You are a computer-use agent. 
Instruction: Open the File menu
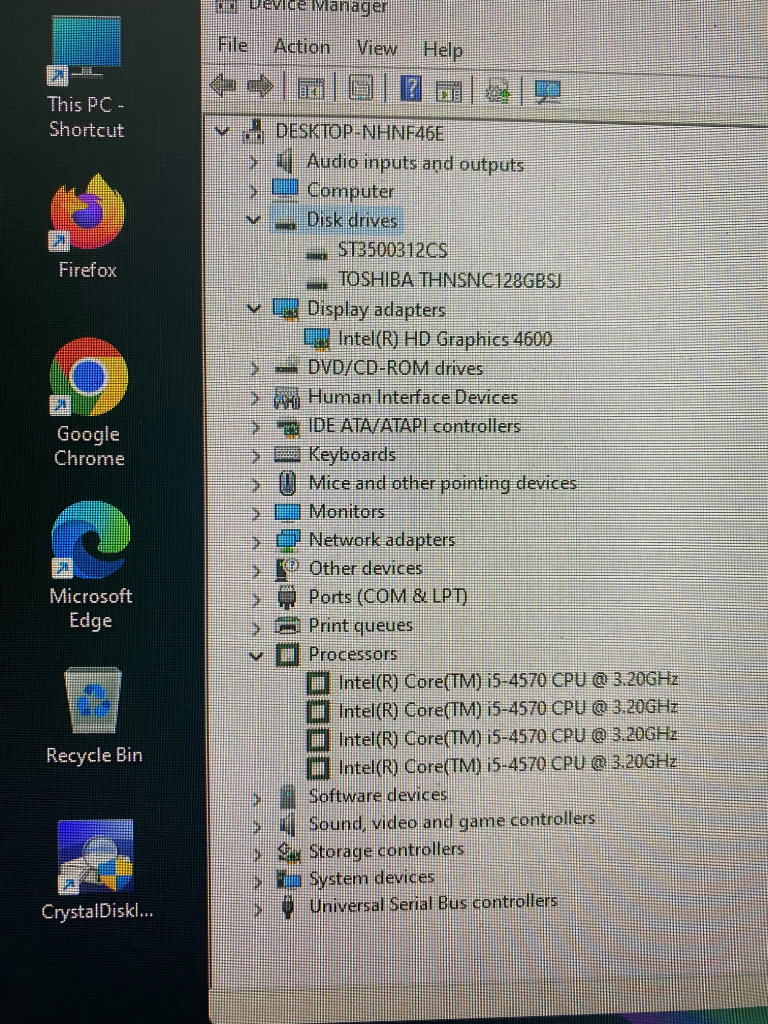[x=233, y=45]
